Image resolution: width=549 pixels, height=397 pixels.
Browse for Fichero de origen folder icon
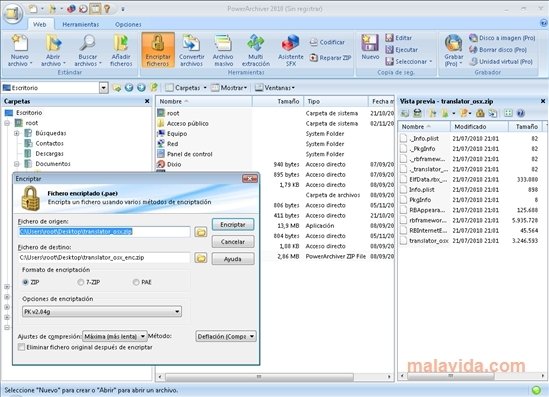coord(201,232)
